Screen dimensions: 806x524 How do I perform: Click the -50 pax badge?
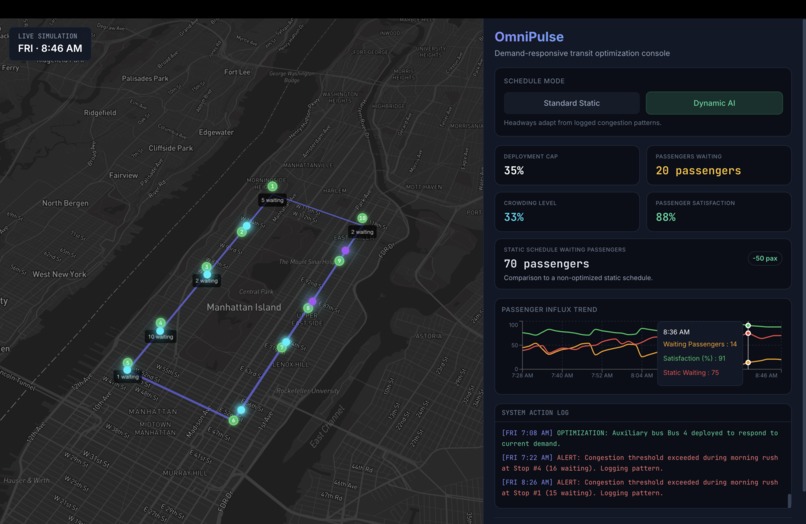[765, 258]
